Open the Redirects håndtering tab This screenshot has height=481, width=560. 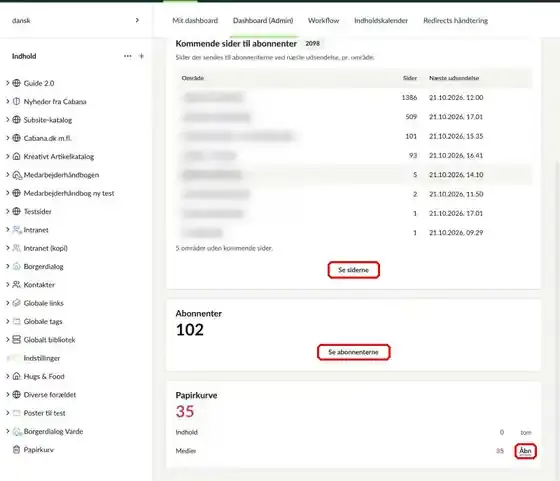coord(456,21)
